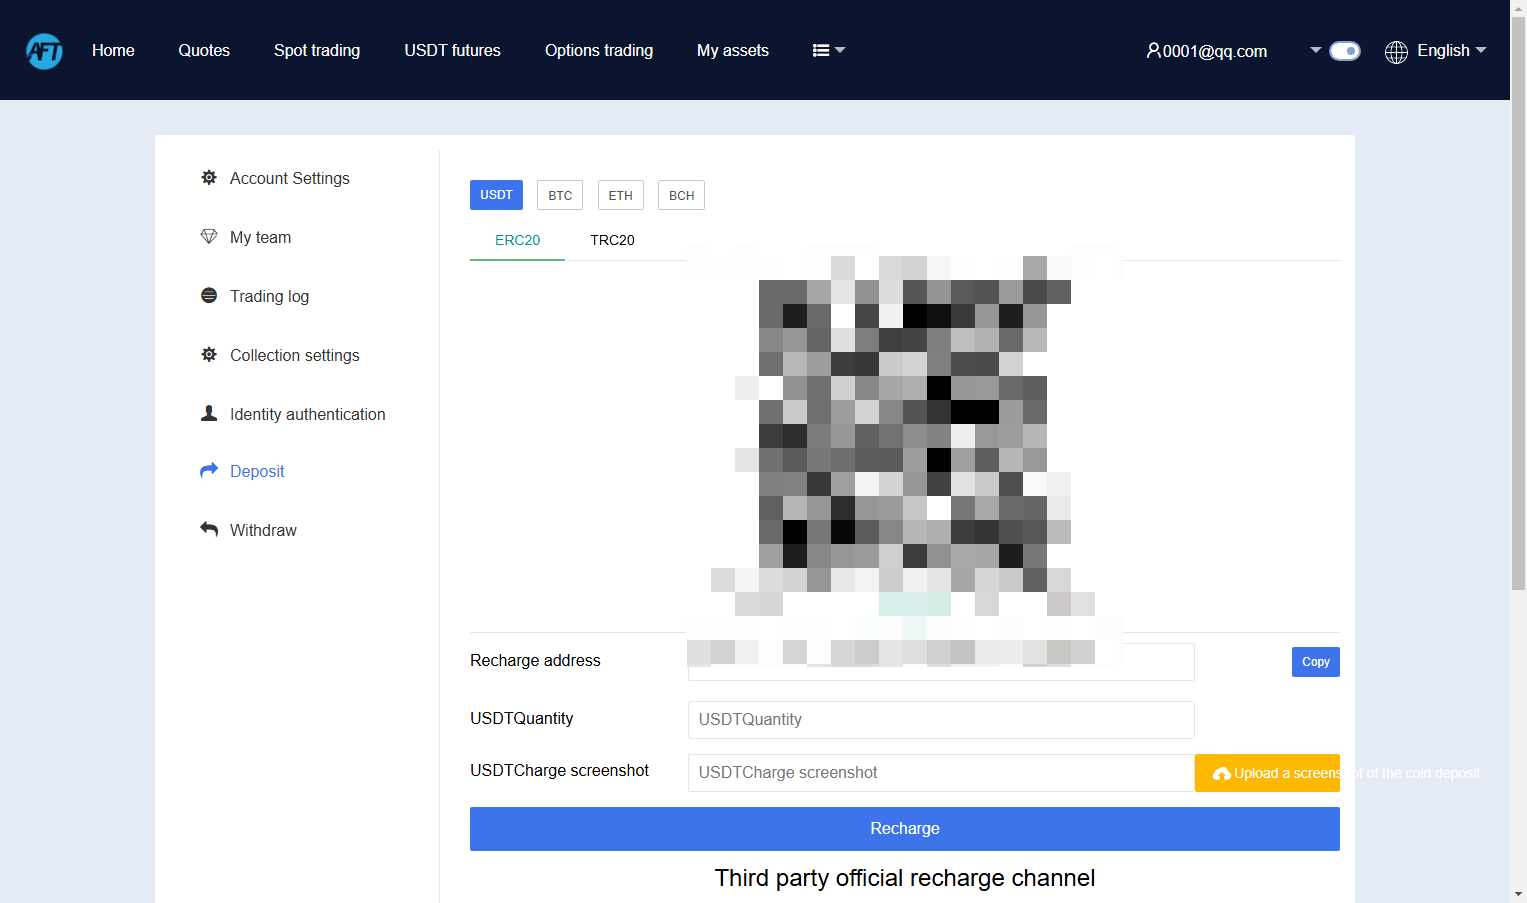Click the My team diamond icon

209,236
